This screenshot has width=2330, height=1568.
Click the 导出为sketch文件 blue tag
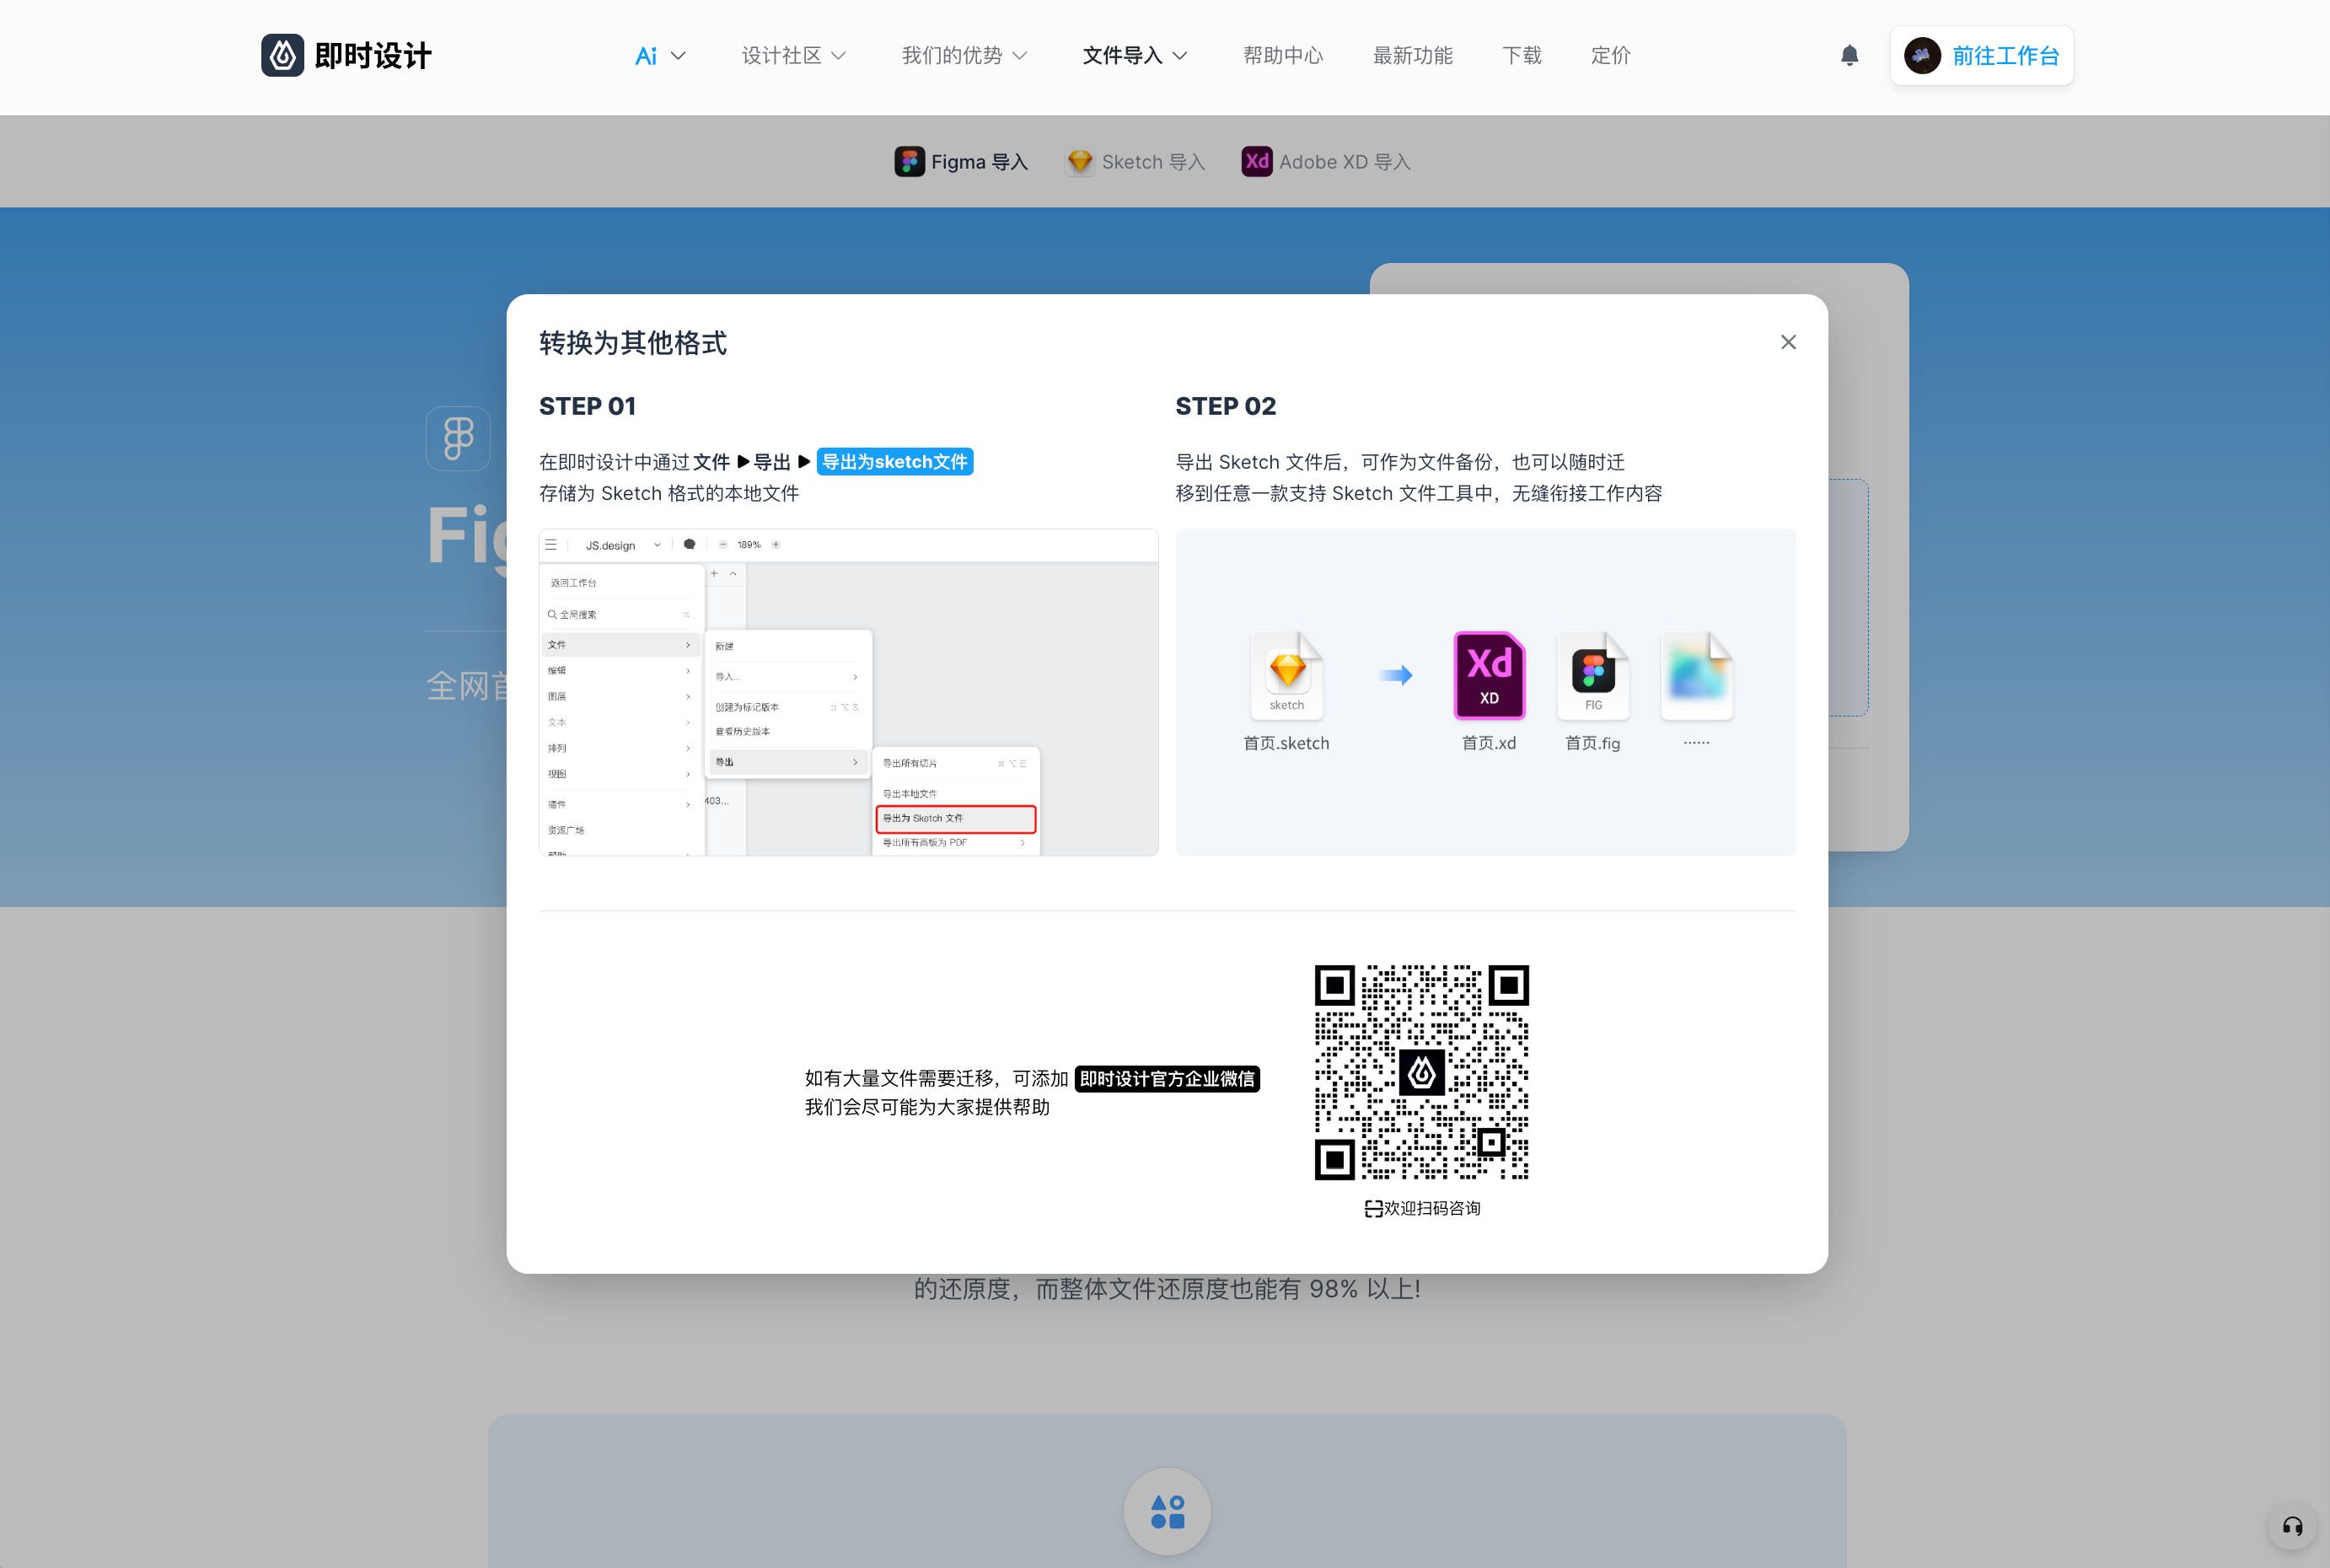pos(894,461)
